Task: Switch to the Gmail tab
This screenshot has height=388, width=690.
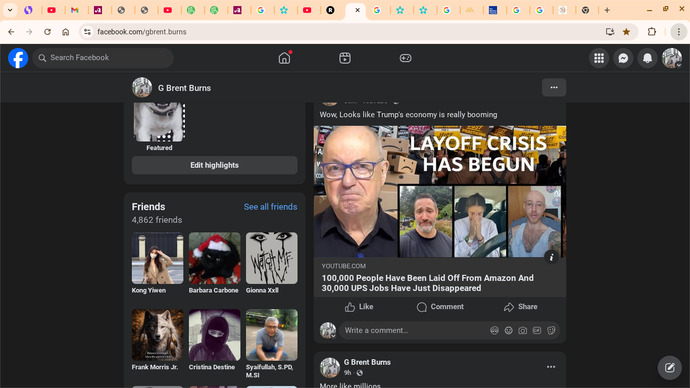Action: pos(75,10)
